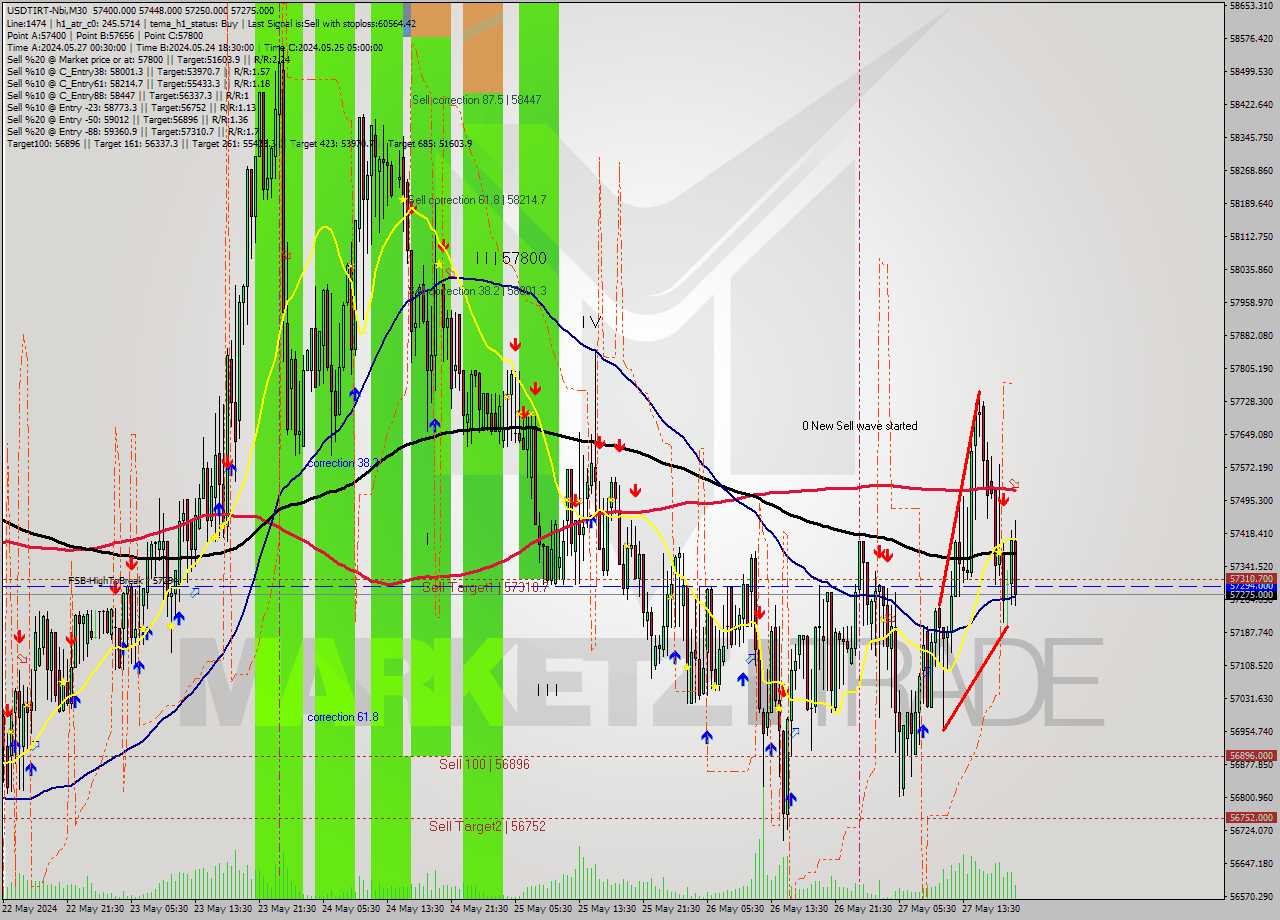Click the '24 May 13:30' time axis label
The width and height of the screenshot is (1280, 920).
tap(416, 909)
